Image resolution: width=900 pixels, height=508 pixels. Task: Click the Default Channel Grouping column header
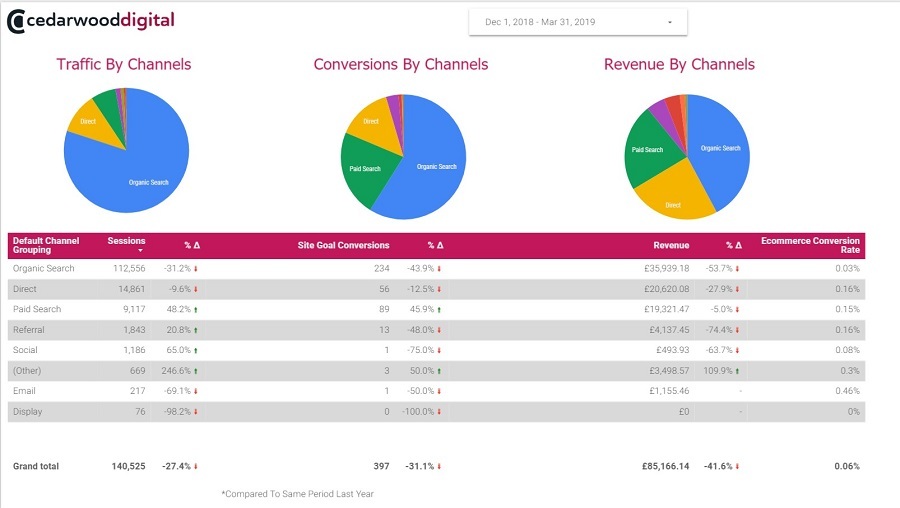click(x=46, y=245)
